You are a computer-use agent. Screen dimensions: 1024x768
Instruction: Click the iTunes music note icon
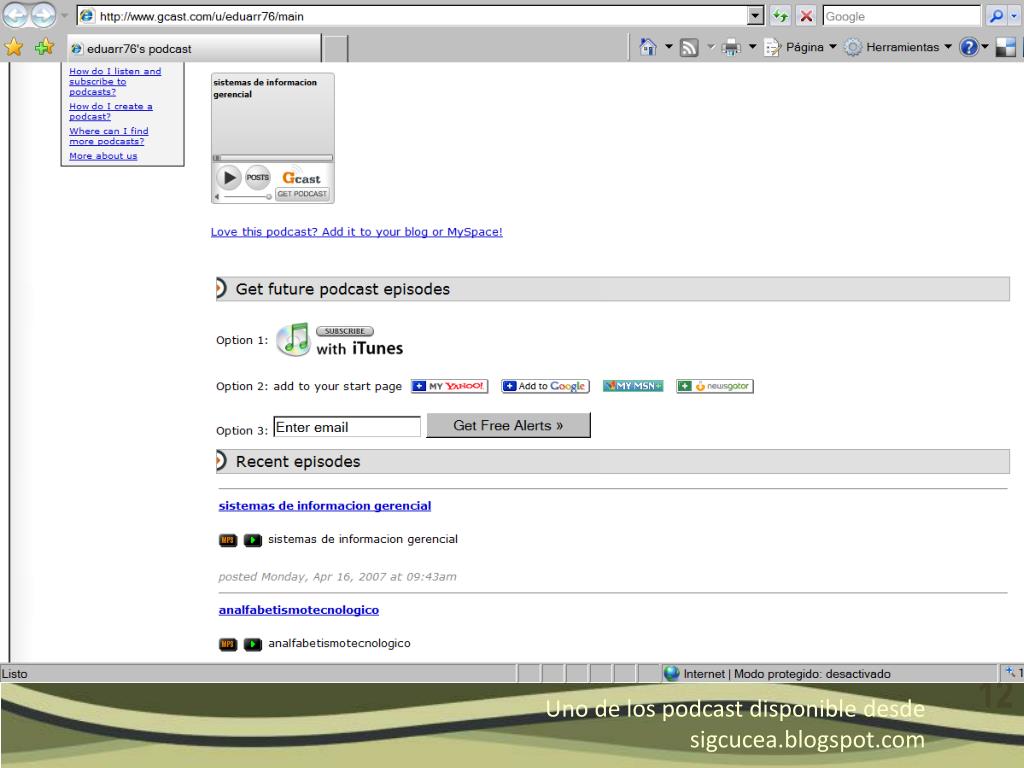293,340
